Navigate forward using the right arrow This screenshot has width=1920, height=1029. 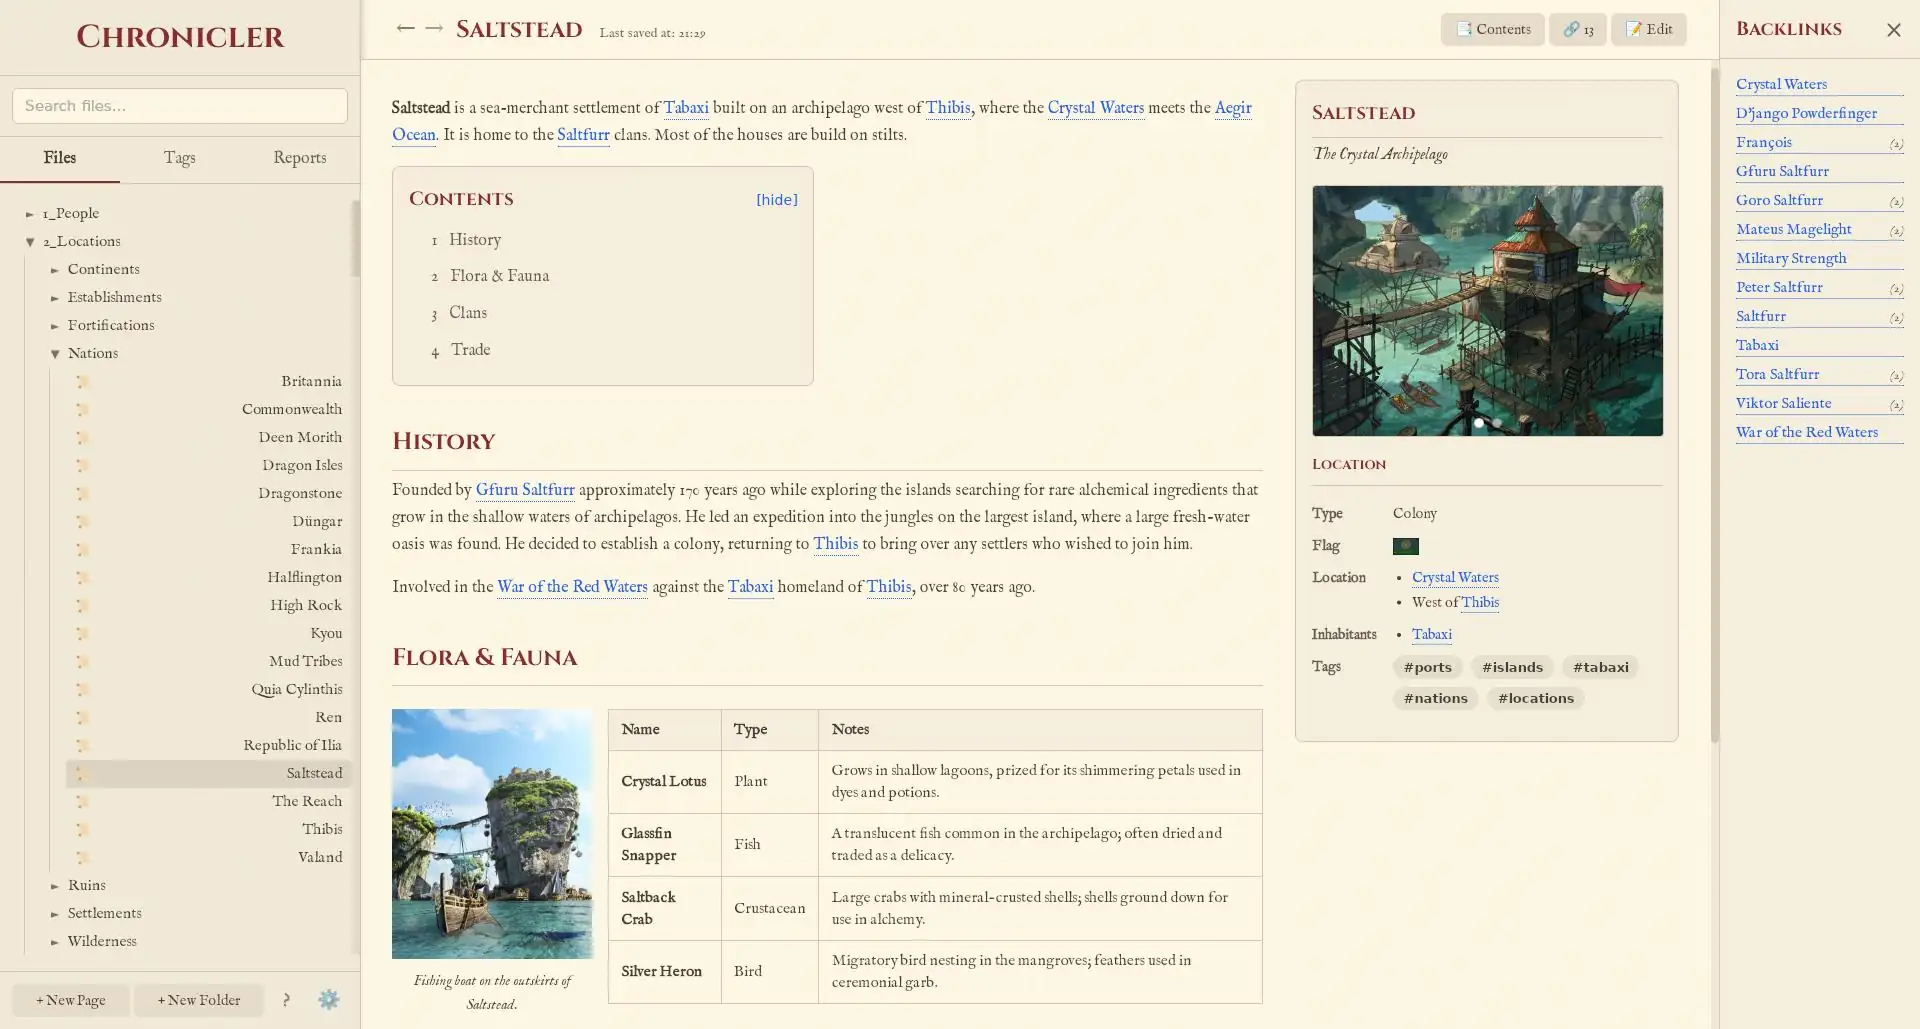pos(434,28)
